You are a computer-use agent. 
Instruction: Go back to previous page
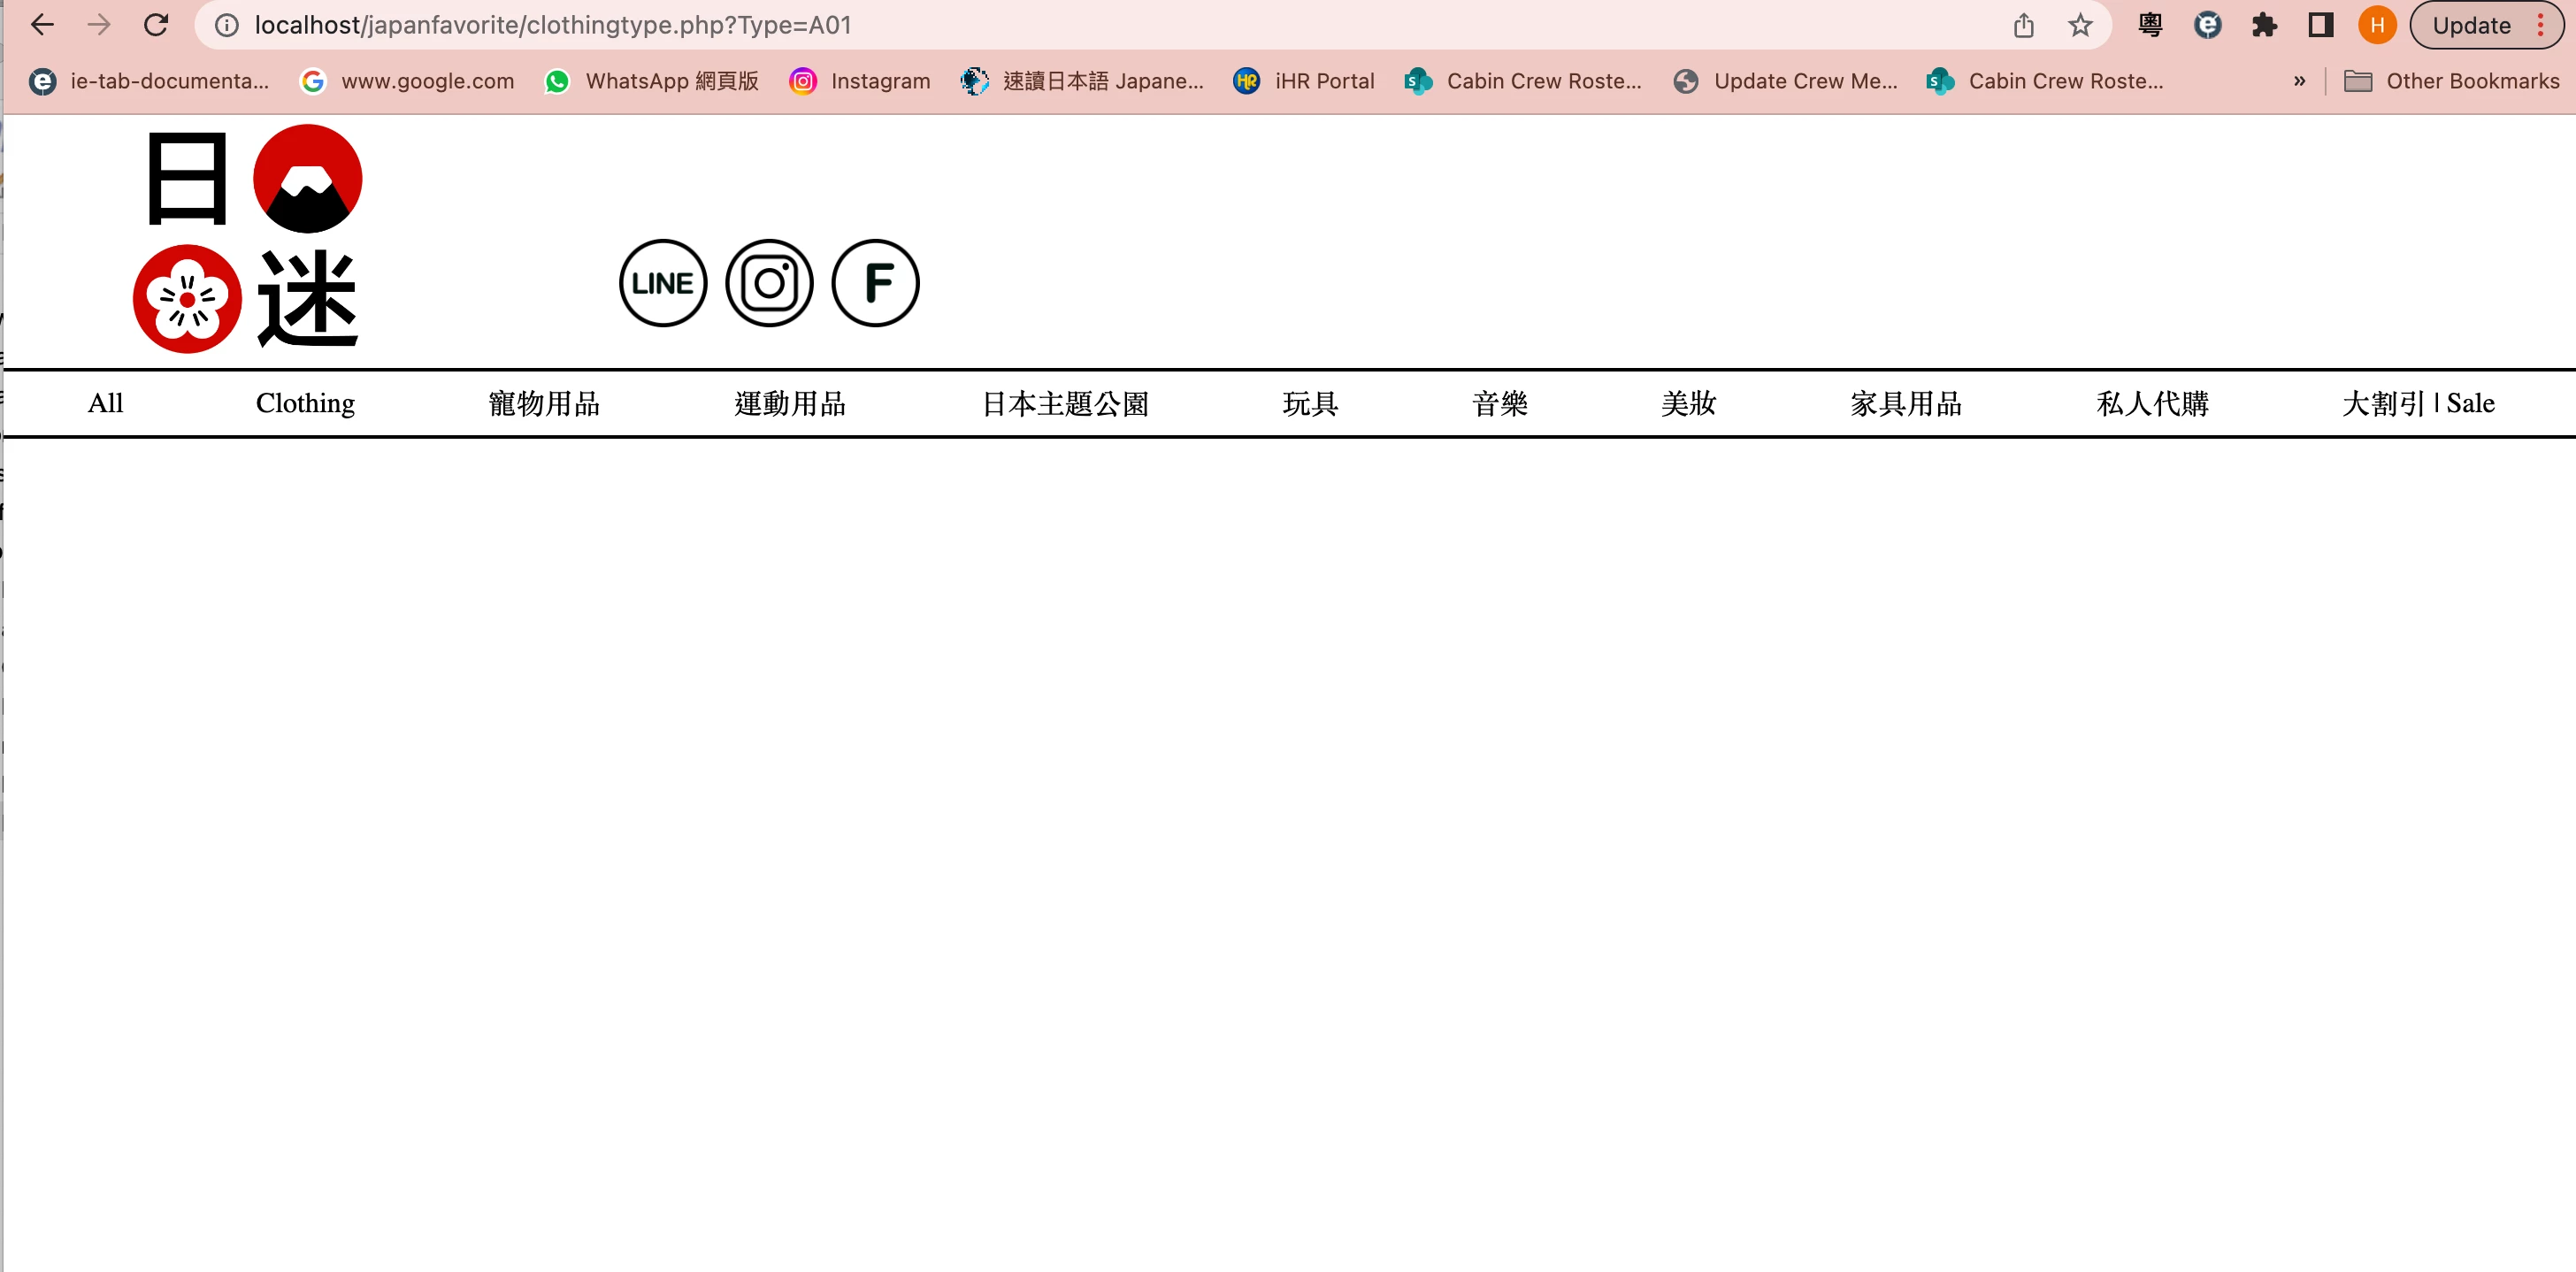click(42, 25)
